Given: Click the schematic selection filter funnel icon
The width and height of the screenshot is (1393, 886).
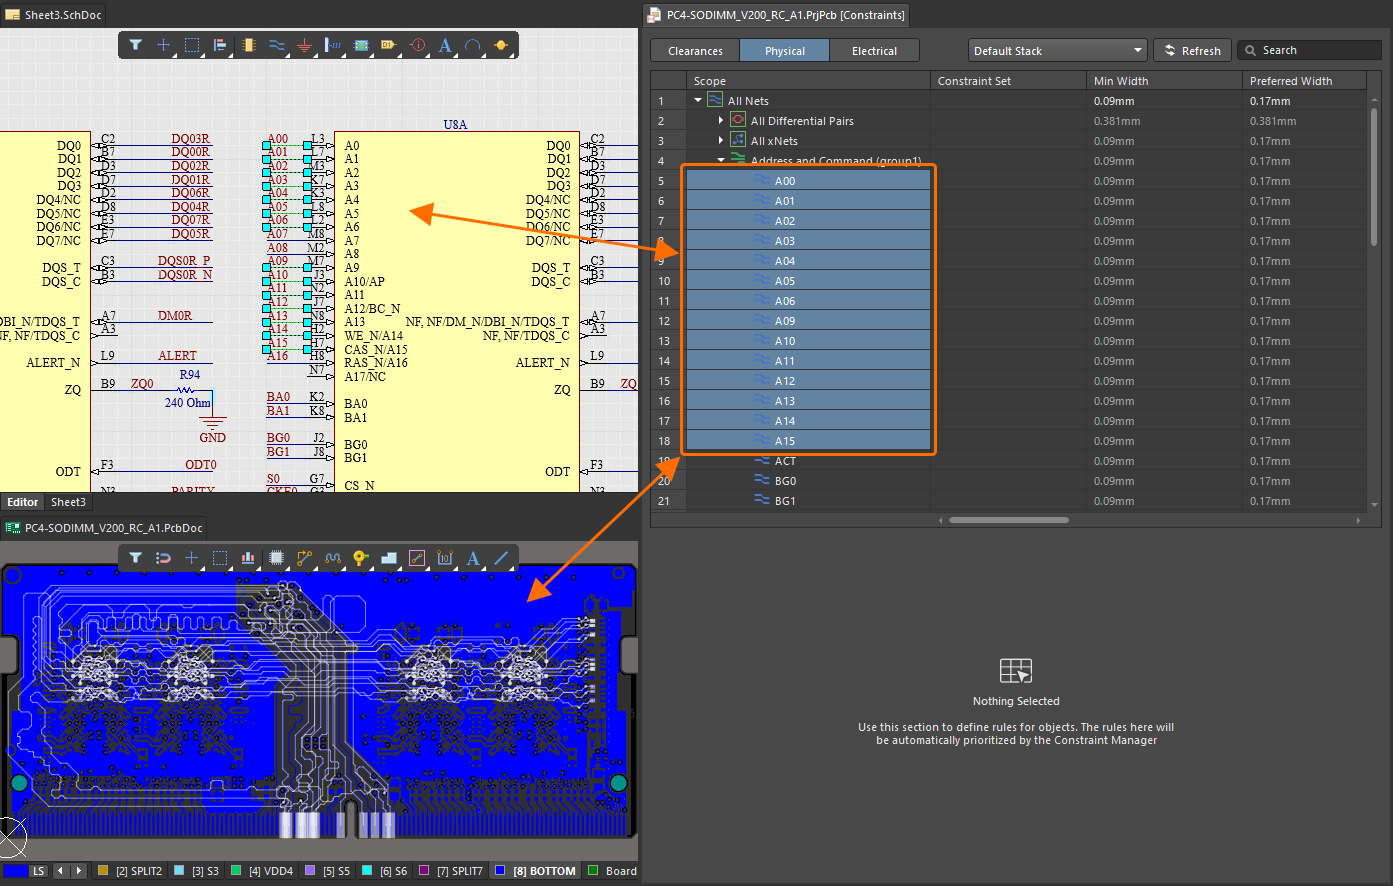Looking at the screenshot, I should point(135,45).
